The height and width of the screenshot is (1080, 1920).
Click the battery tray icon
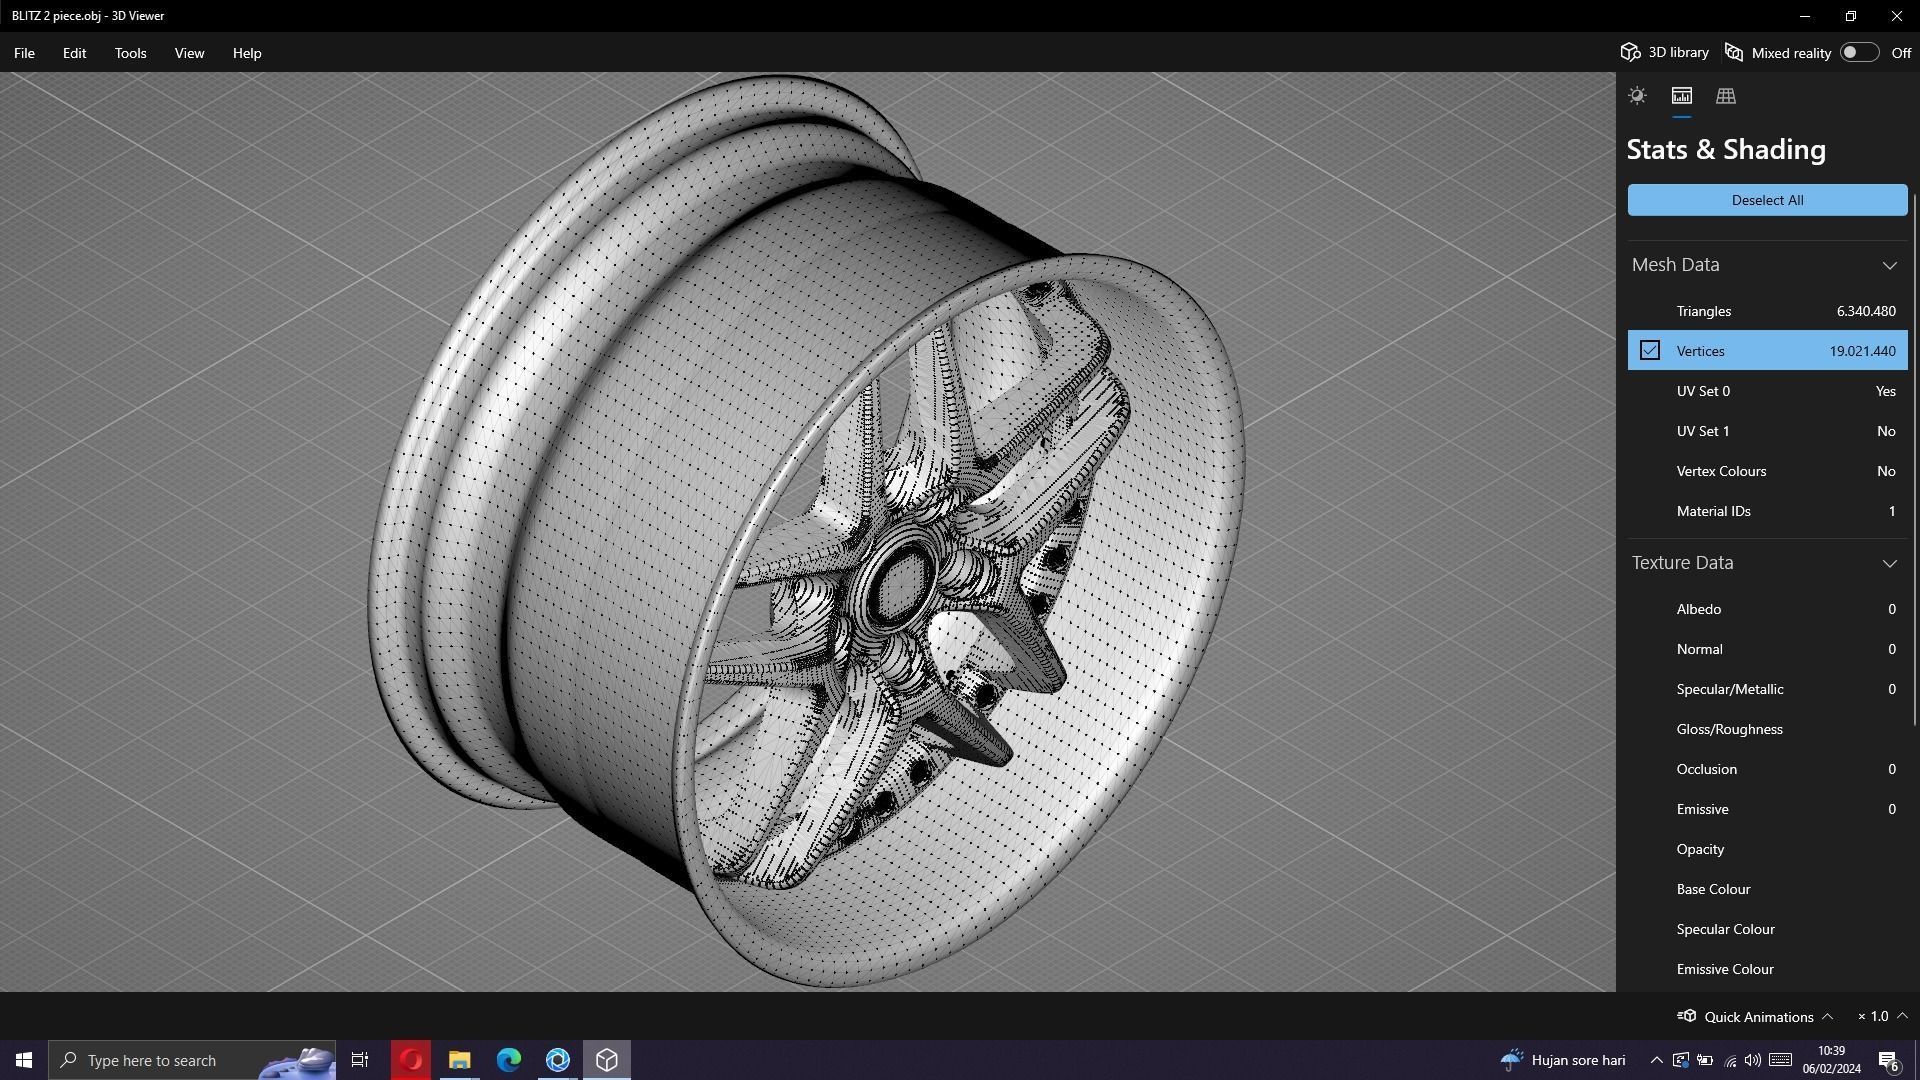[1705, 1060]
